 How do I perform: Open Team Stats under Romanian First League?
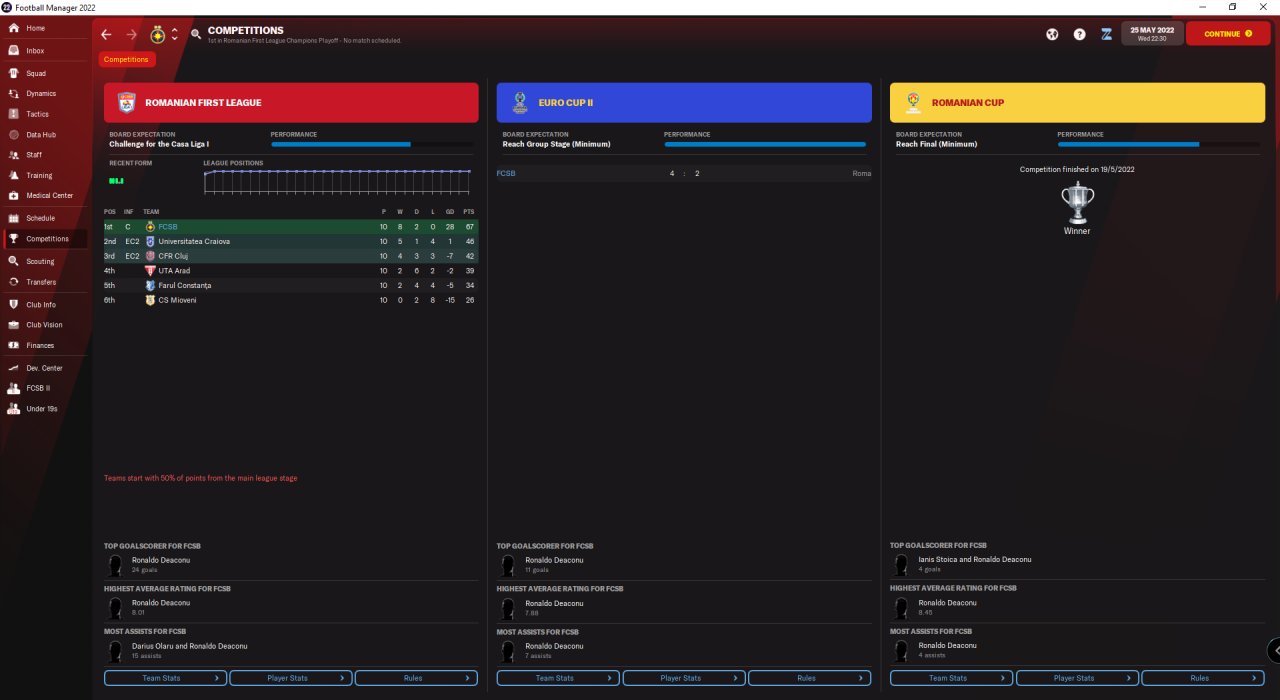(165, 678)
